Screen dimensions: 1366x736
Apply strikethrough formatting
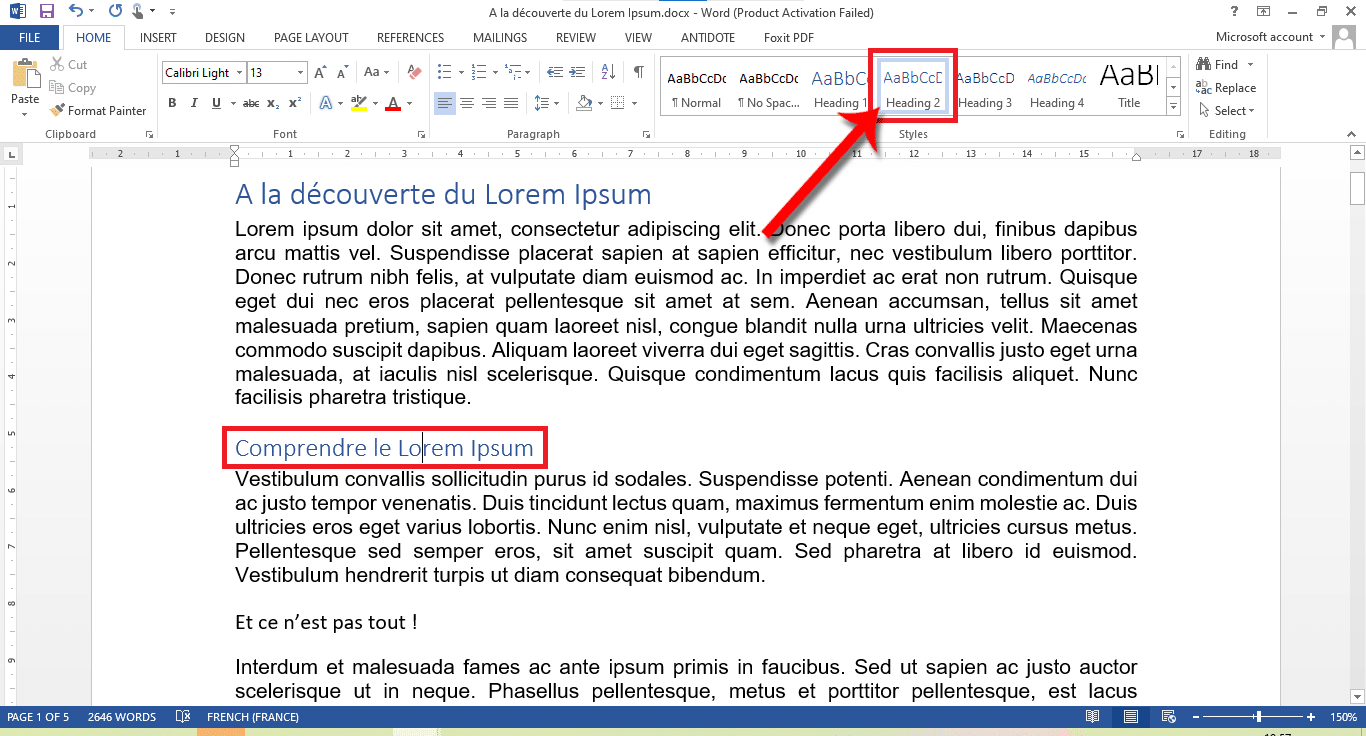point(251,103)
